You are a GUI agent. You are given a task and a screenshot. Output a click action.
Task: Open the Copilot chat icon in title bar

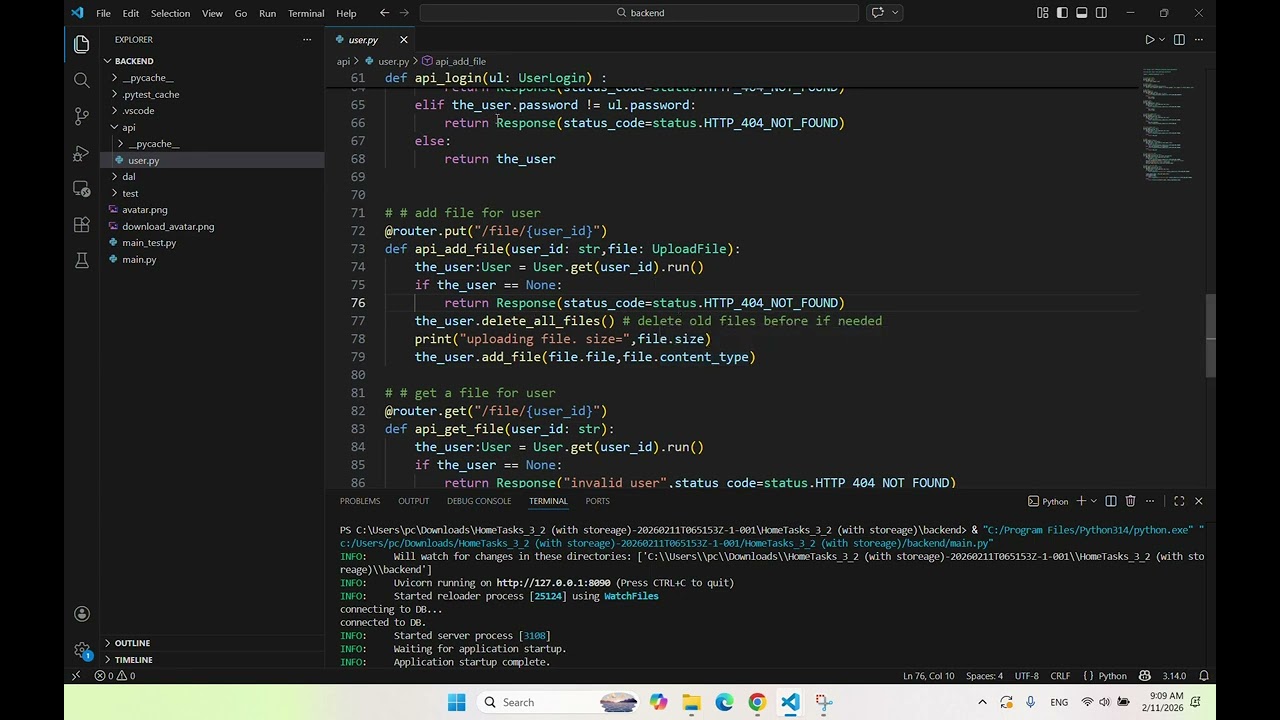coord(878,13)
